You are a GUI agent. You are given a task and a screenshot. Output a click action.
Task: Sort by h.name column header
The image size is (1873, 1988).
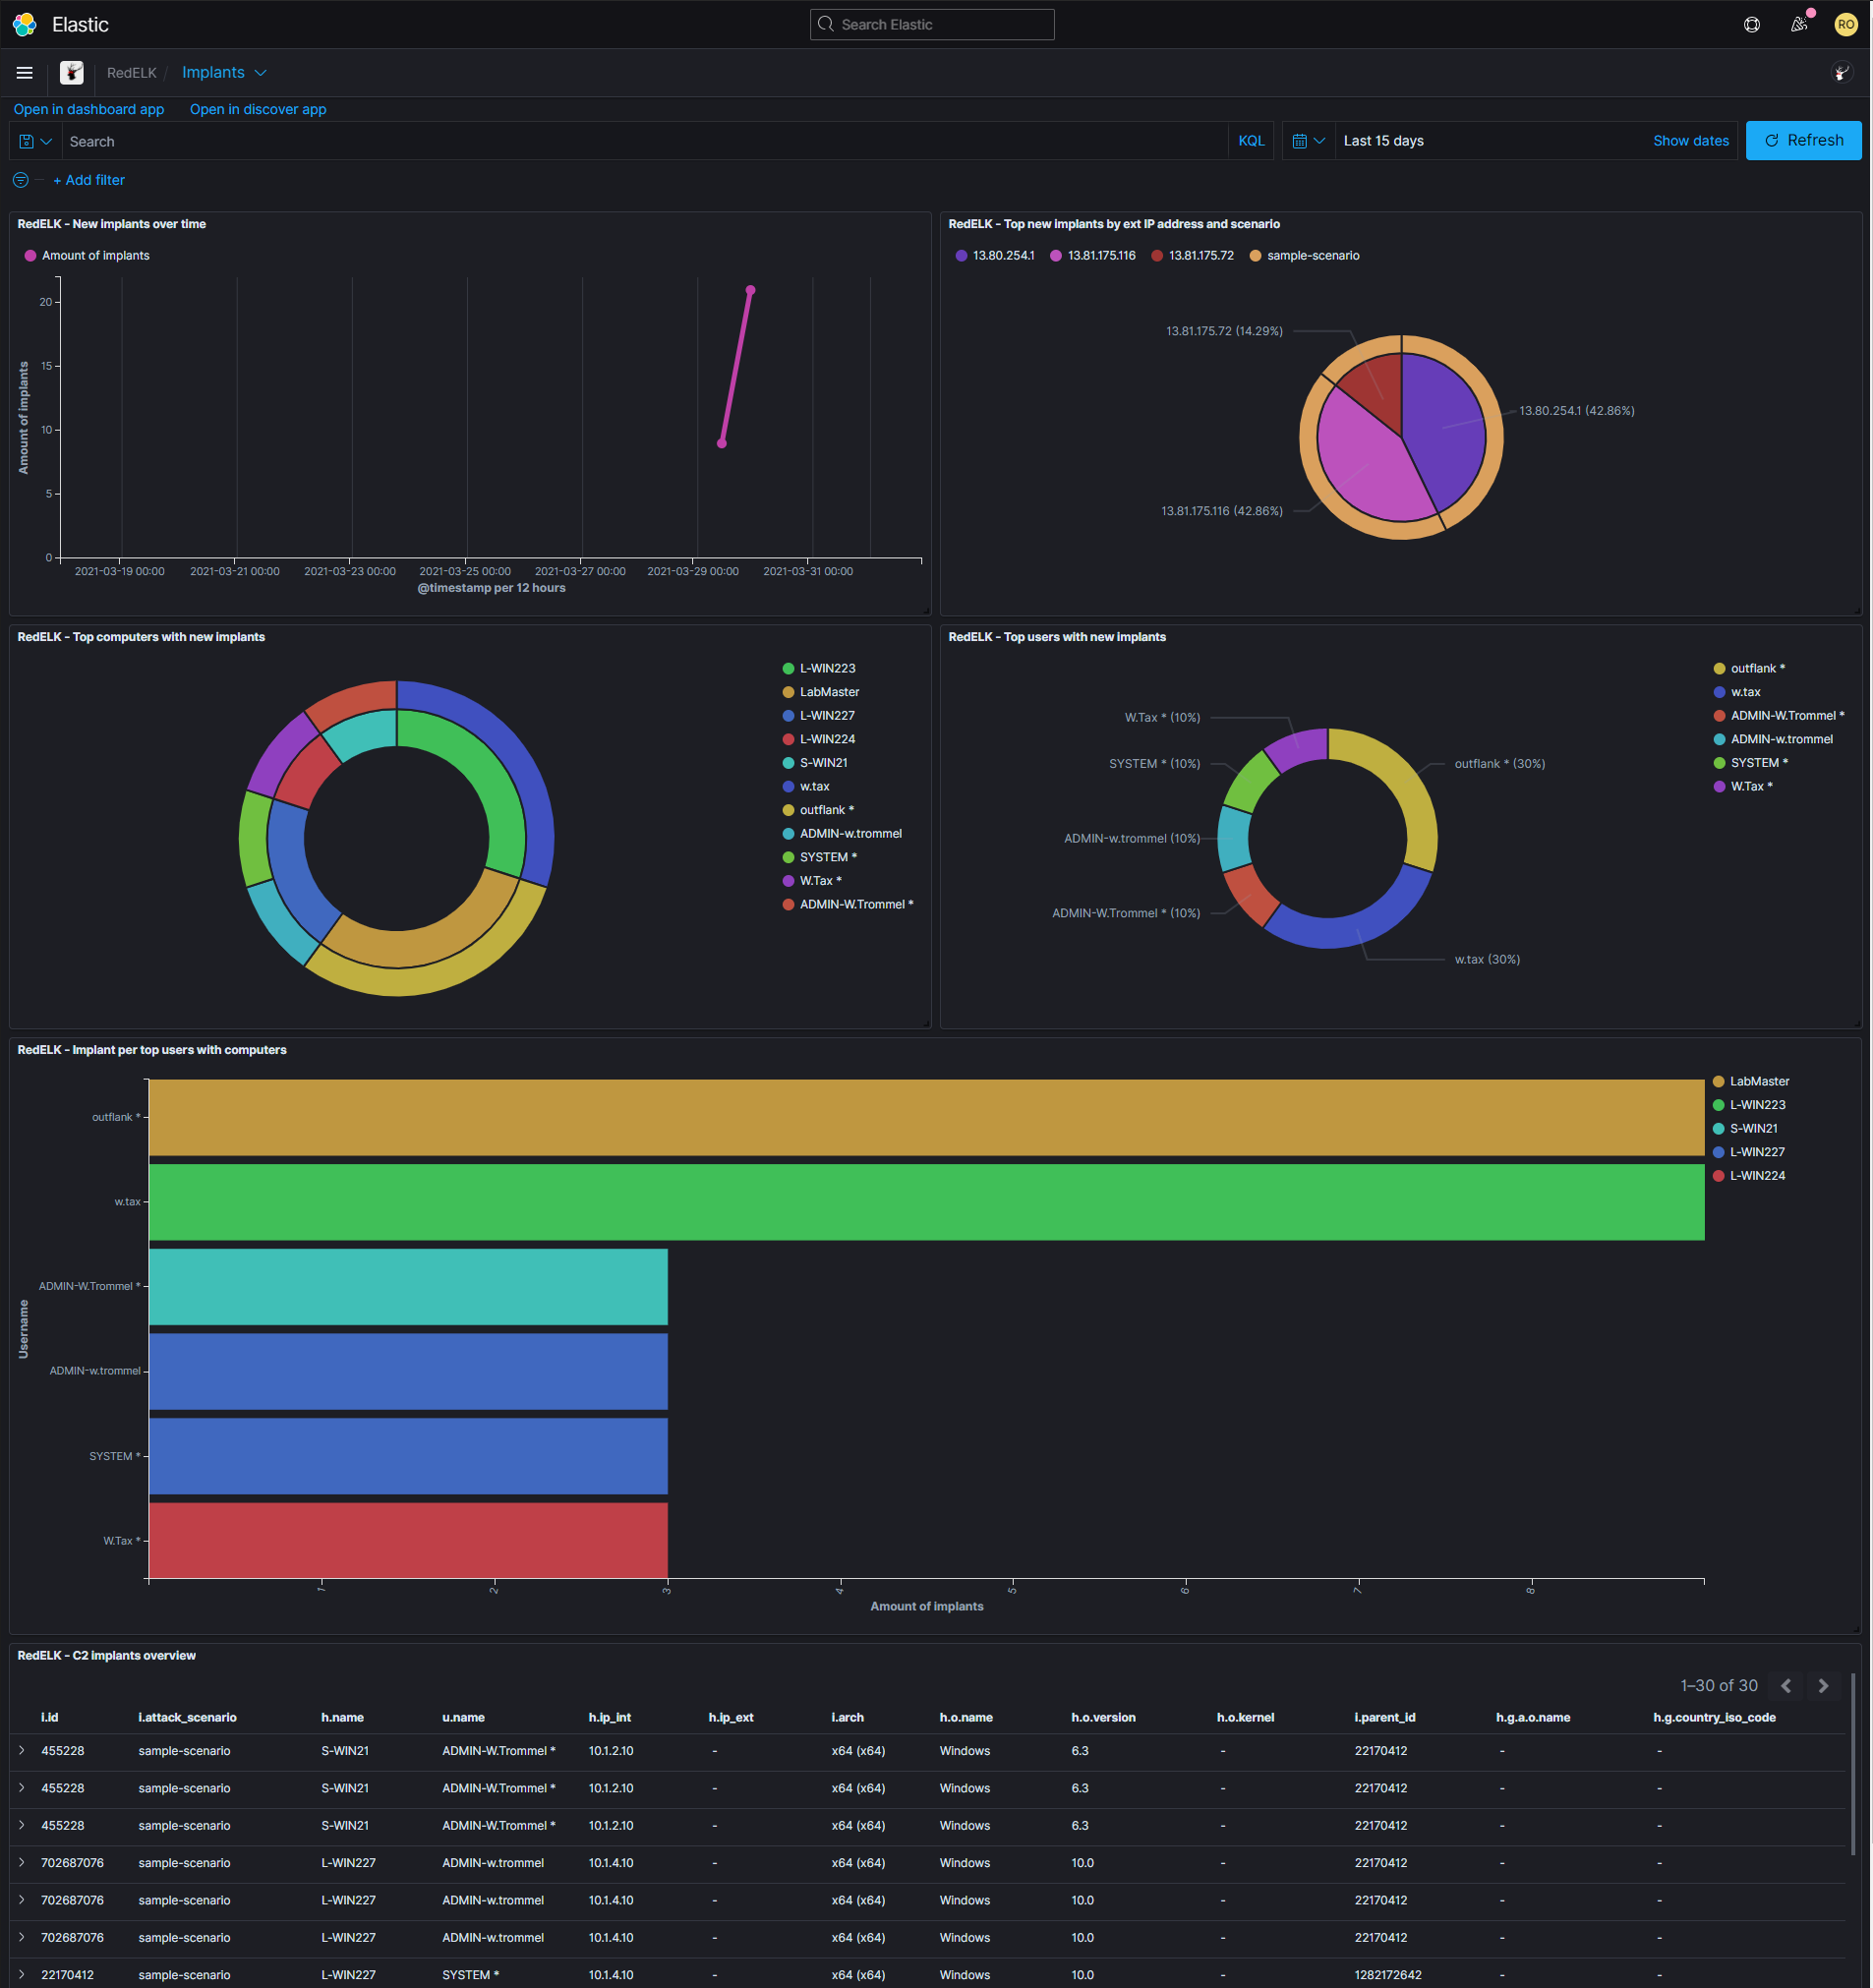pos(343,1718)
